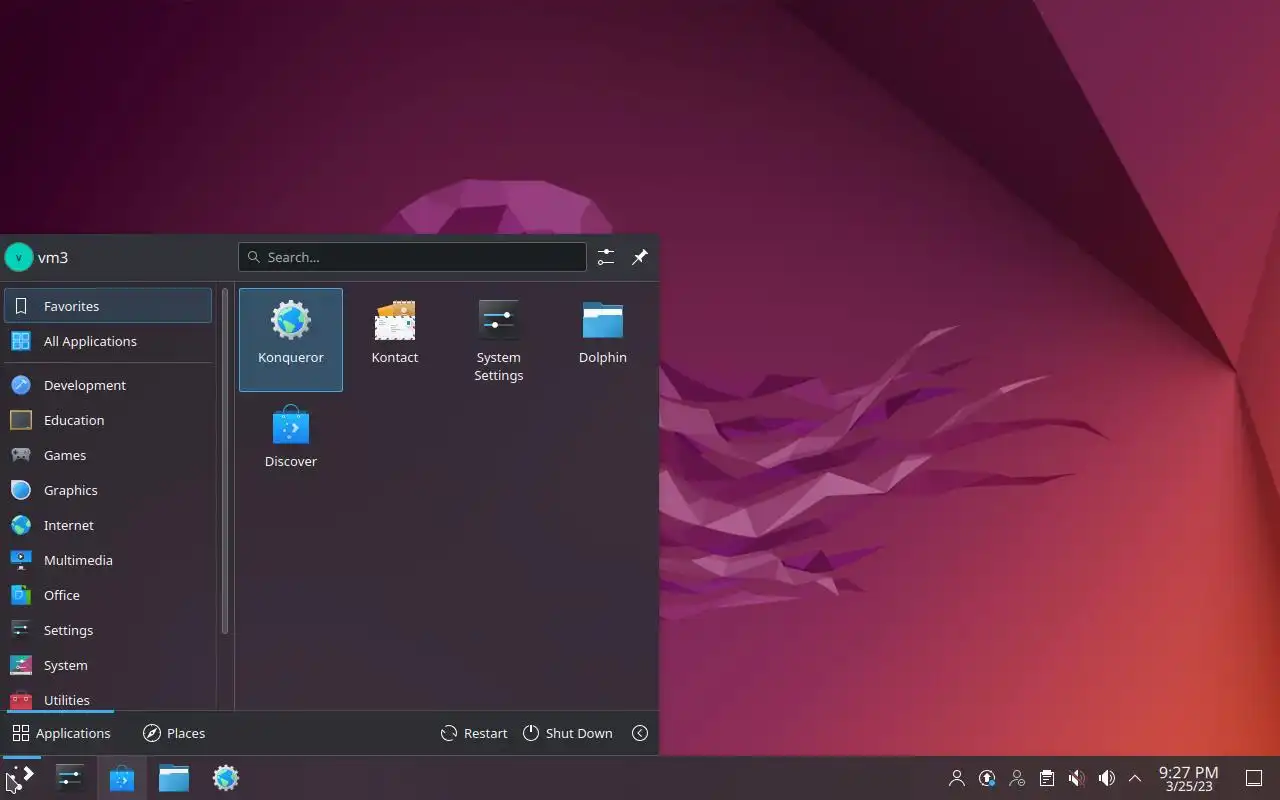The image size is (1280, 800).
Task: Toggle the application launcher in the taskbar
Action: coord(20,778)
